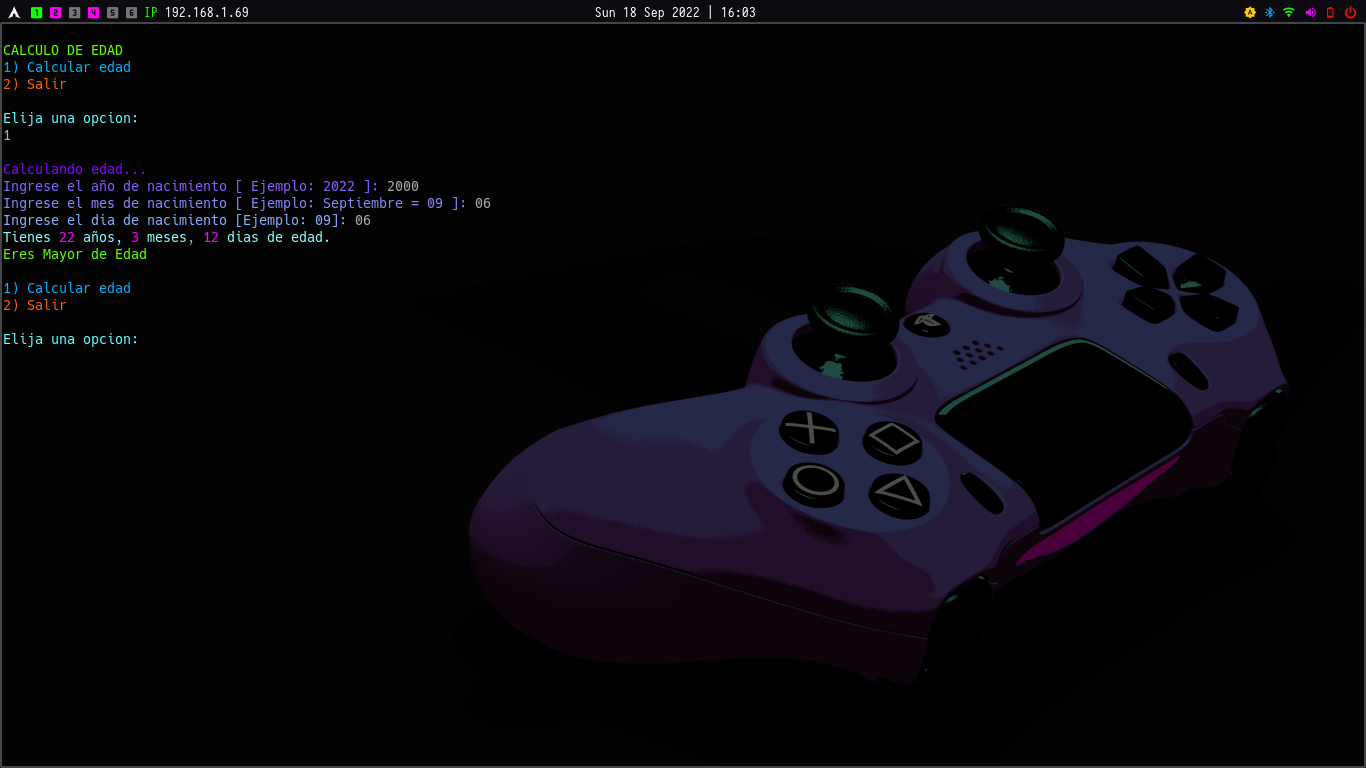This screenshot has width=1366, height=768.
Task: Open the yellow auto-brightness indicator
Action: (1250, 13)
